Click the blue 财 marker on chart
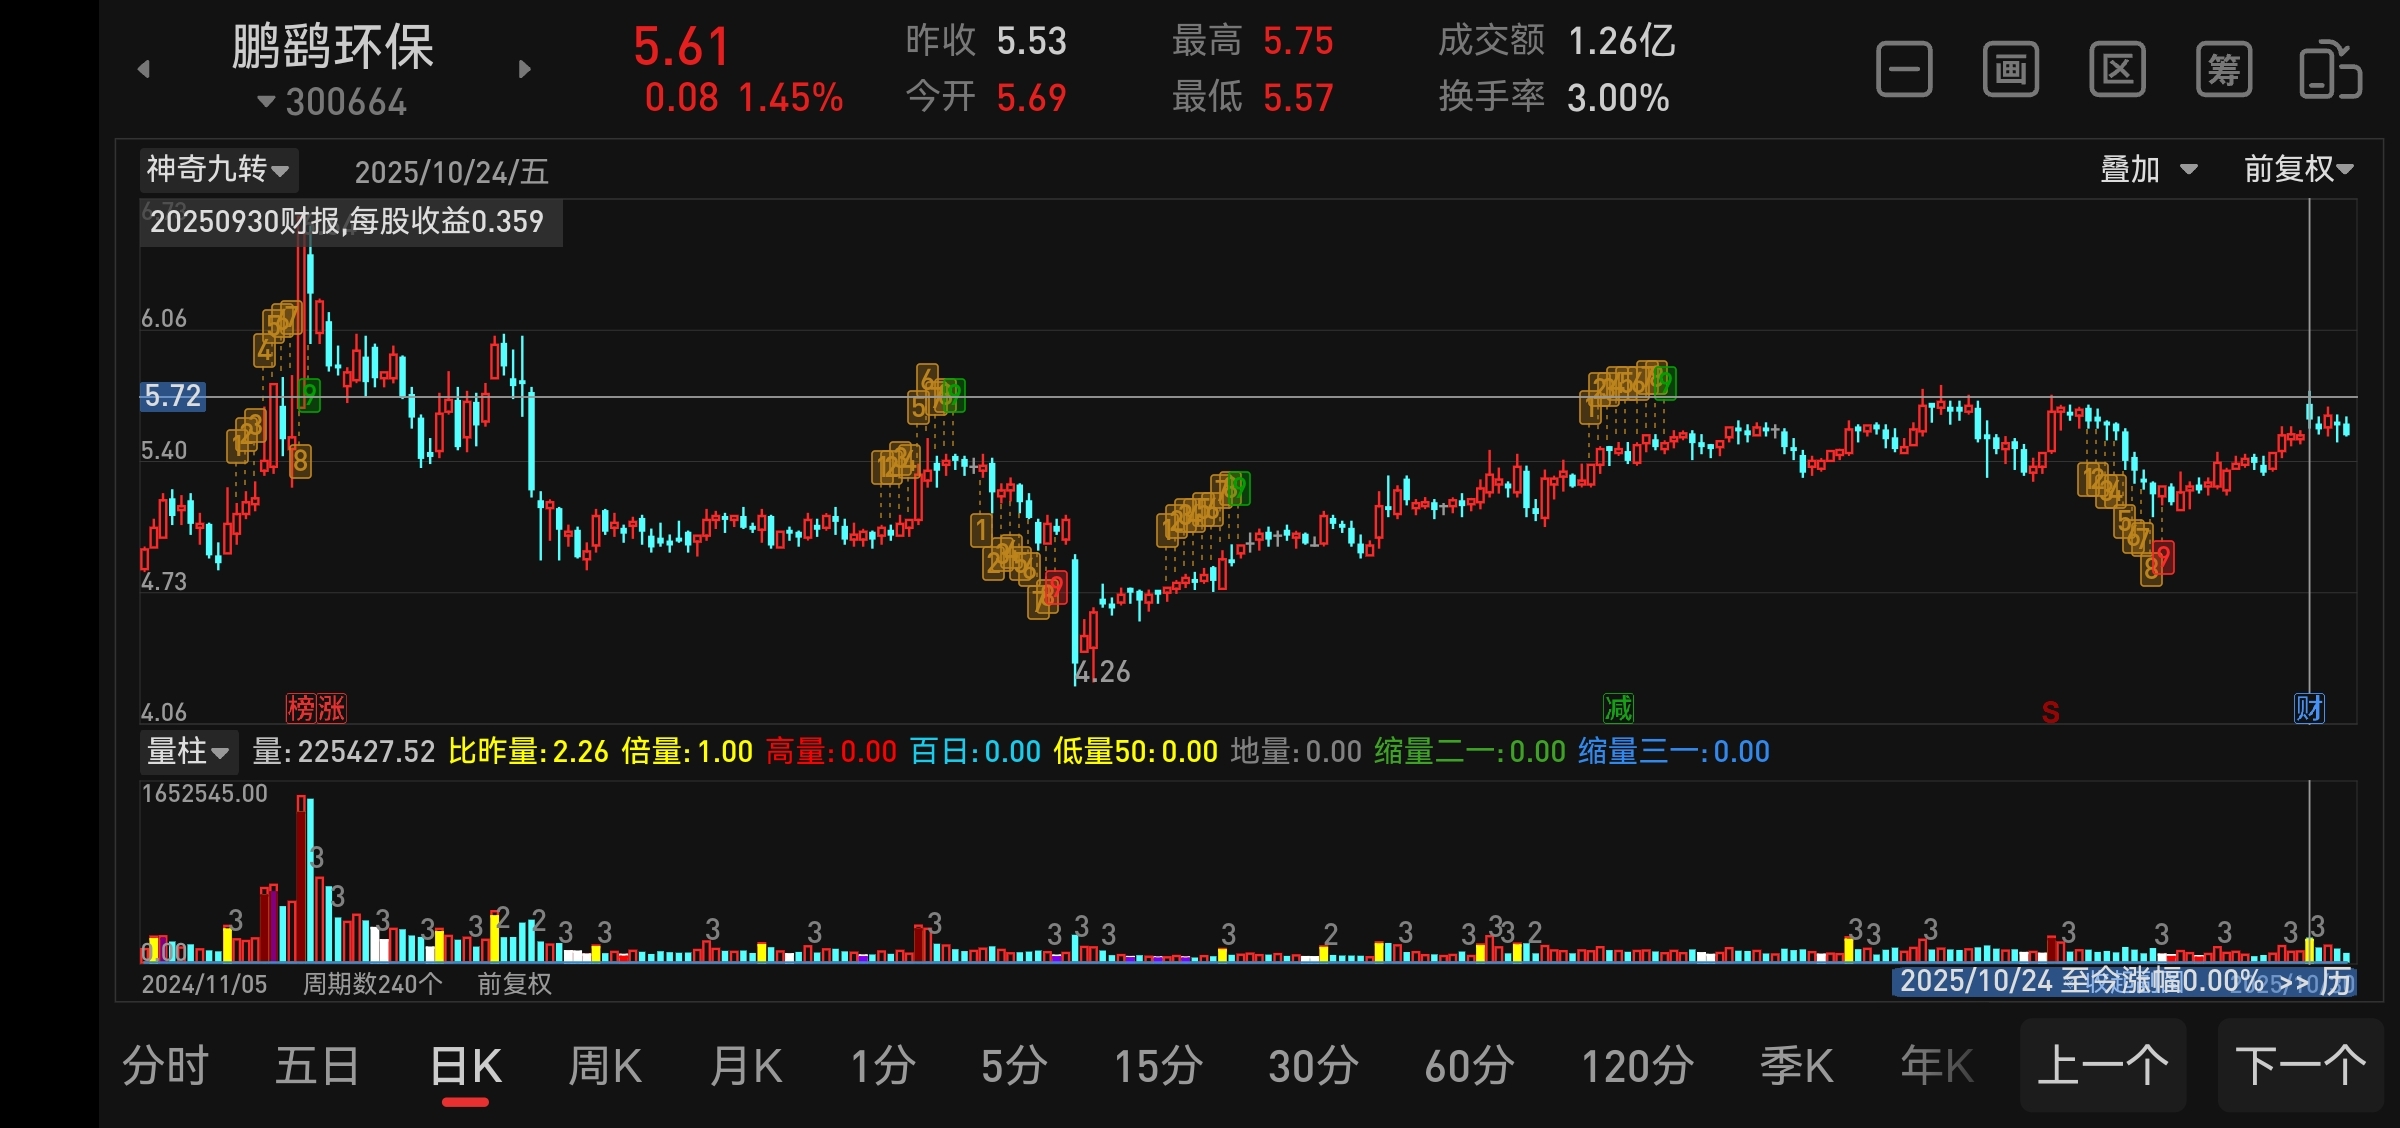Image resolution: width=2400 pixels, height=1128 pixels. pyautogui.click(x=2309, y=708)
